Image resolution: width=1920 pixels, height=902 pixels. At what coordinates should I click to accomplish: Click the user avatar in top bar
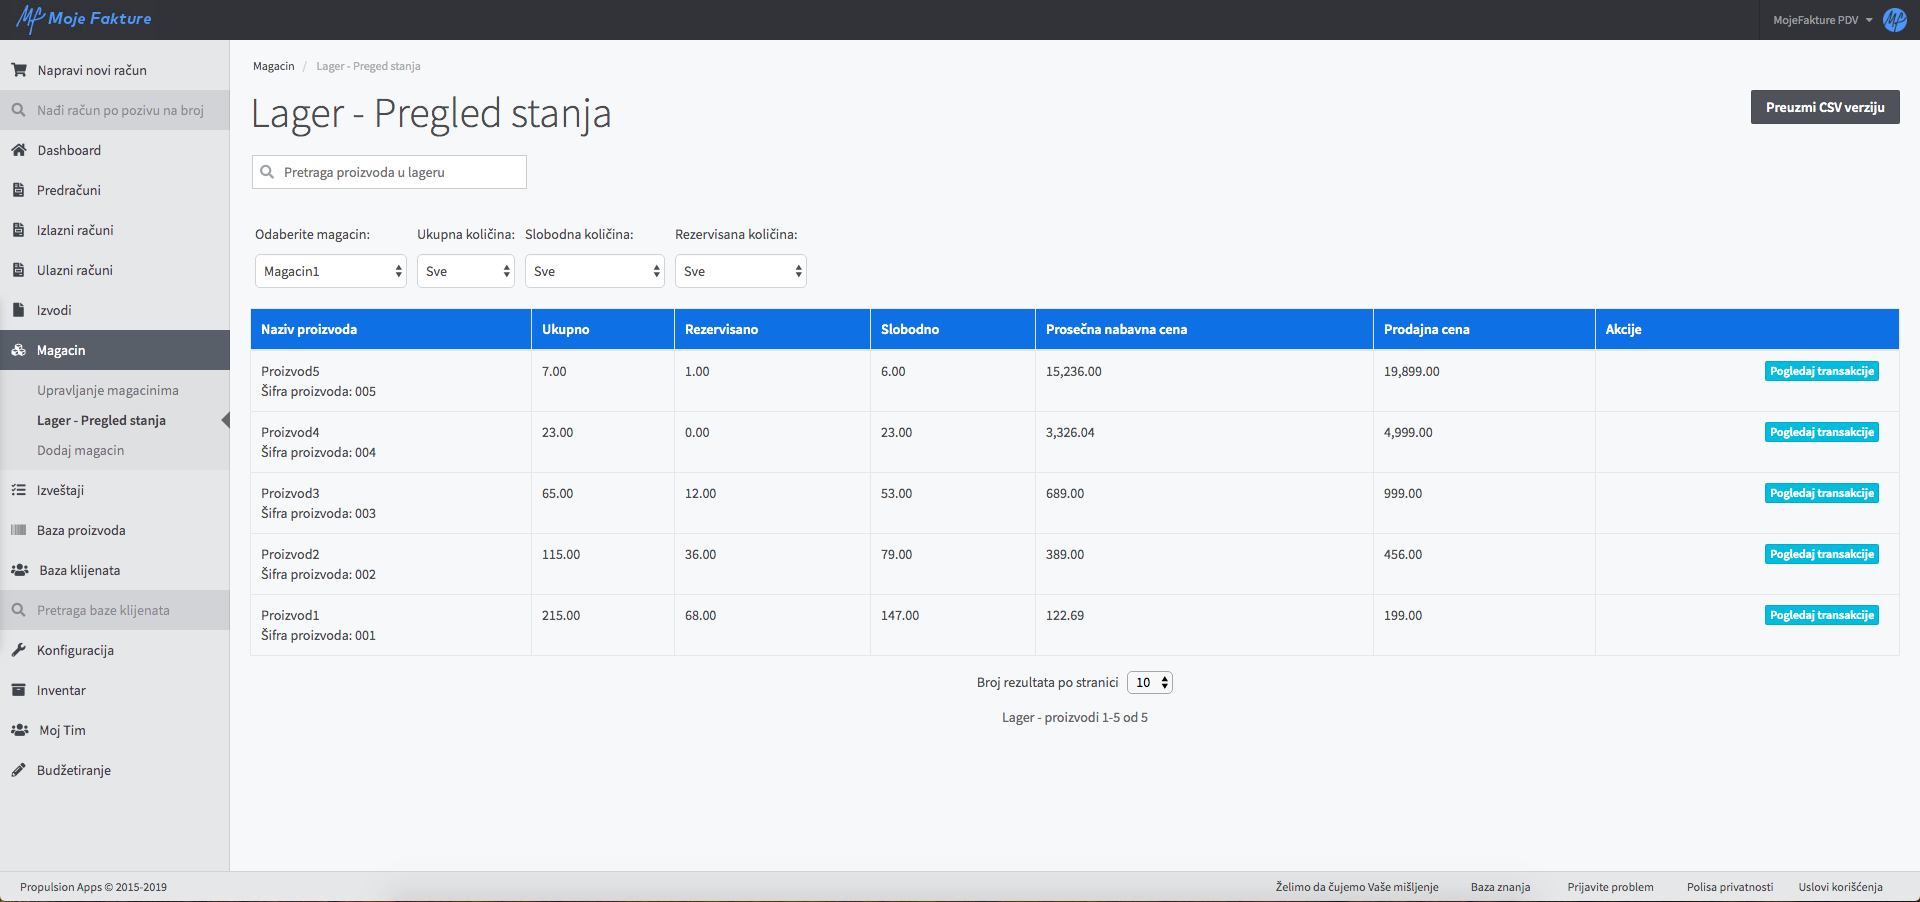[x=1894, y=20]
